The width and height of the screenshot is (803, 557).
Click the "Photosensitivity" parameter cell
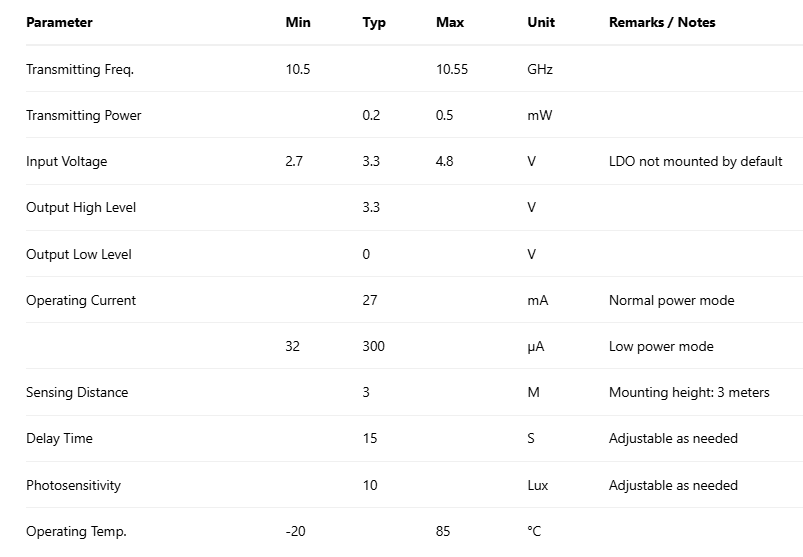click(73, 485)
